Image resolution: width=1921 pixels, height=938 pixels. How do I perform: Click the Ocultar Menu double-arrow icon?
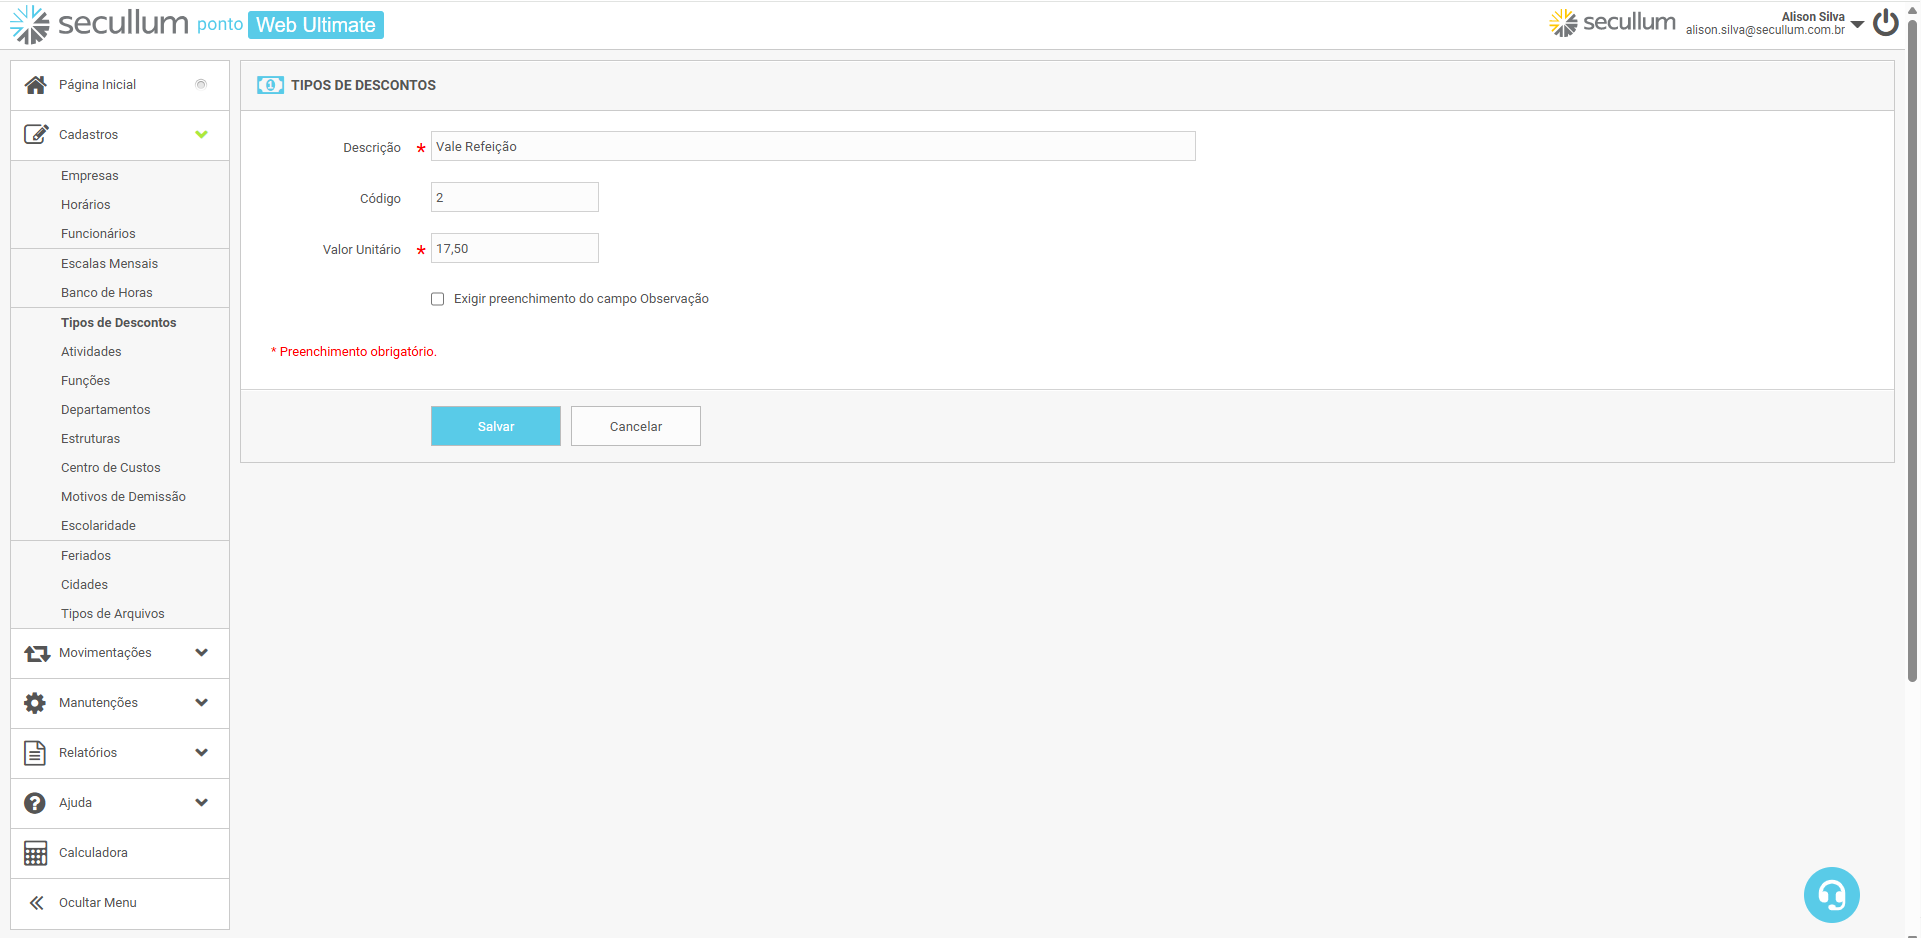36,903
